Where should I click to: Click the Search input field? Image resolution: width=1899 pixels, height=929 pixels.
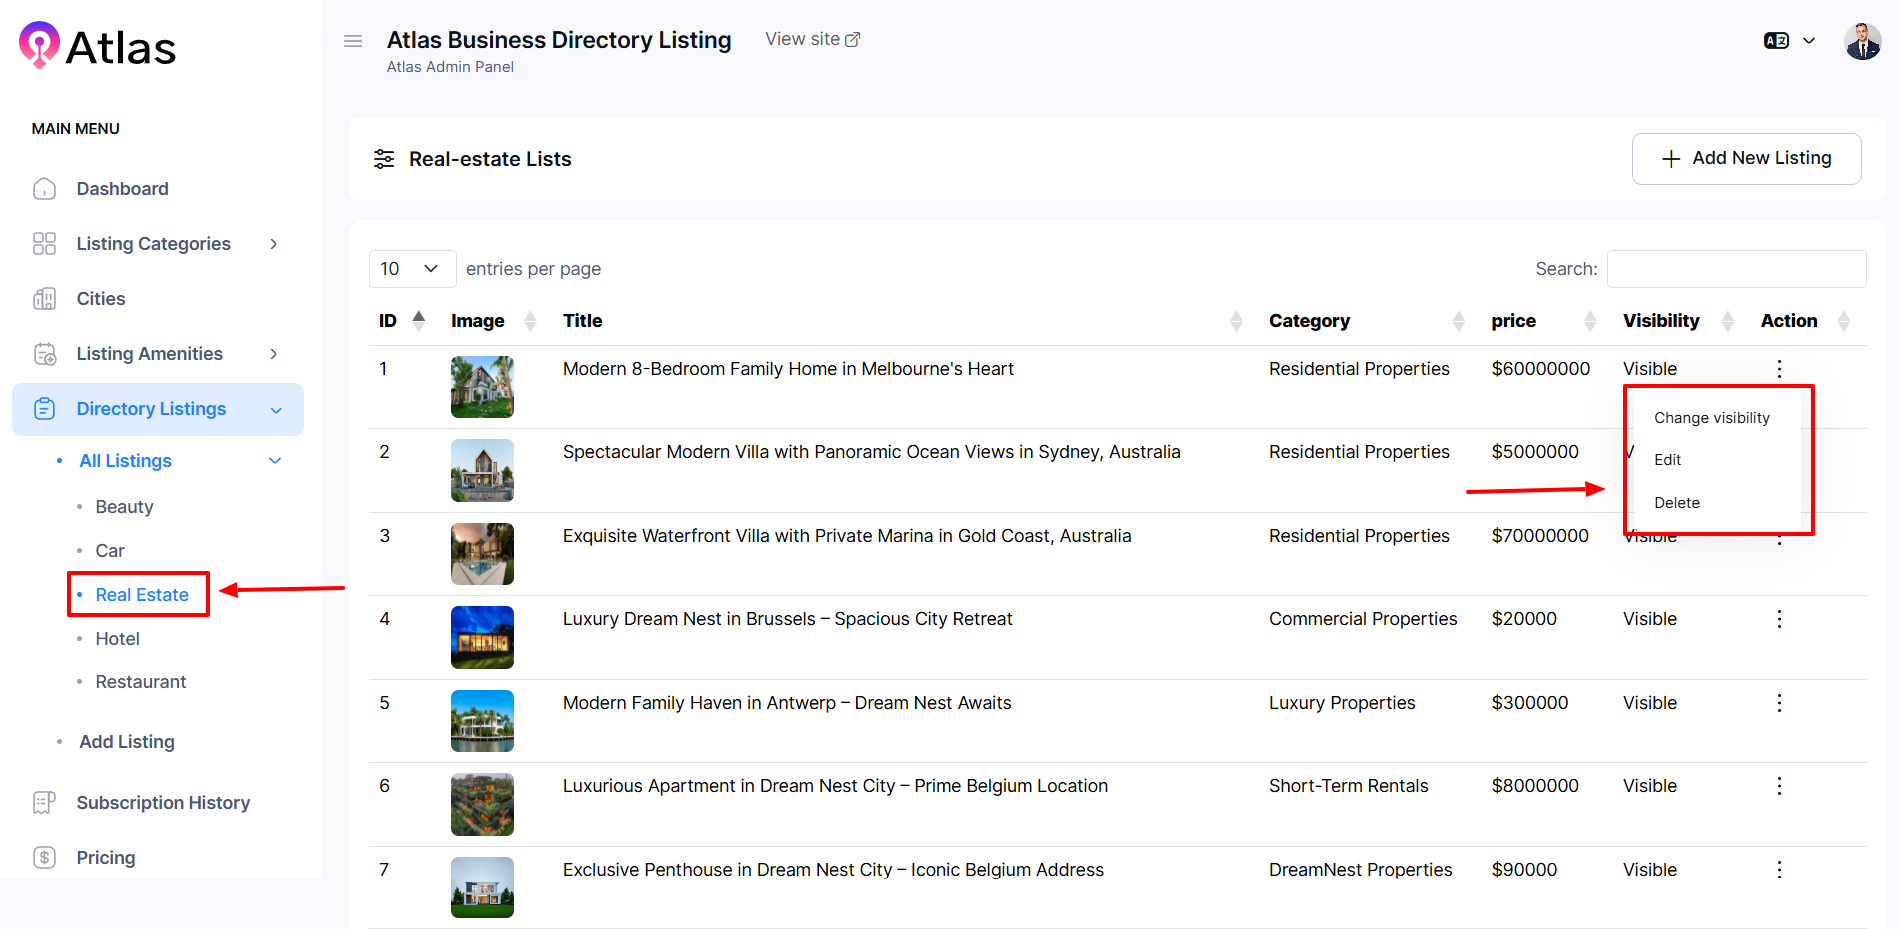coord(1736,269)
